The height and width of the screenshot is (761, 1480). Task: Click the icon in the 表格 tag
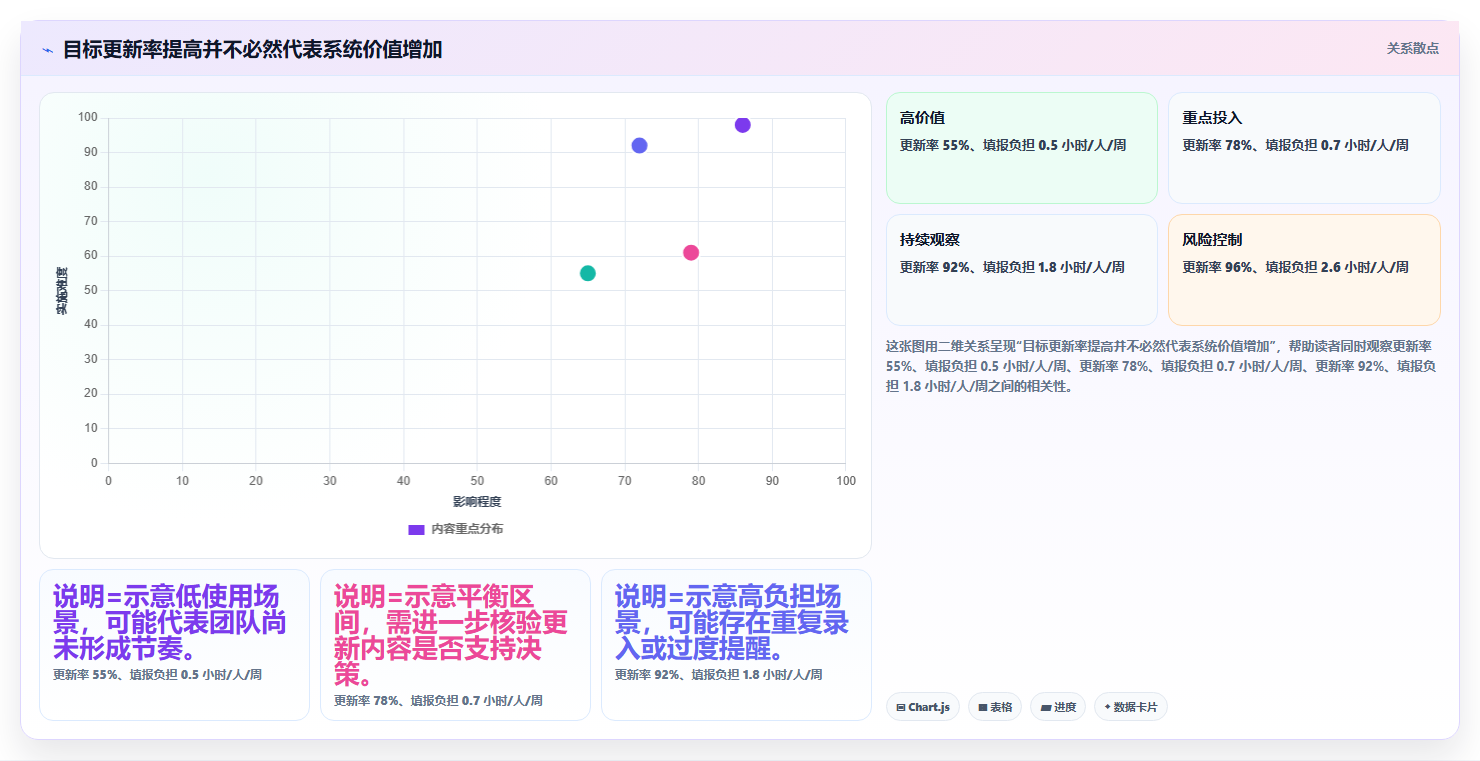(x=983, y=707)
